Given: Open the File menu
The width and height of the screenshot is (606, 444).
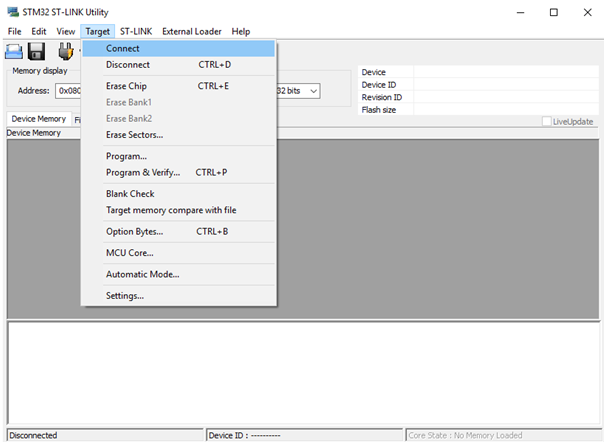Looking at the screenshot, I should point(15,31).
